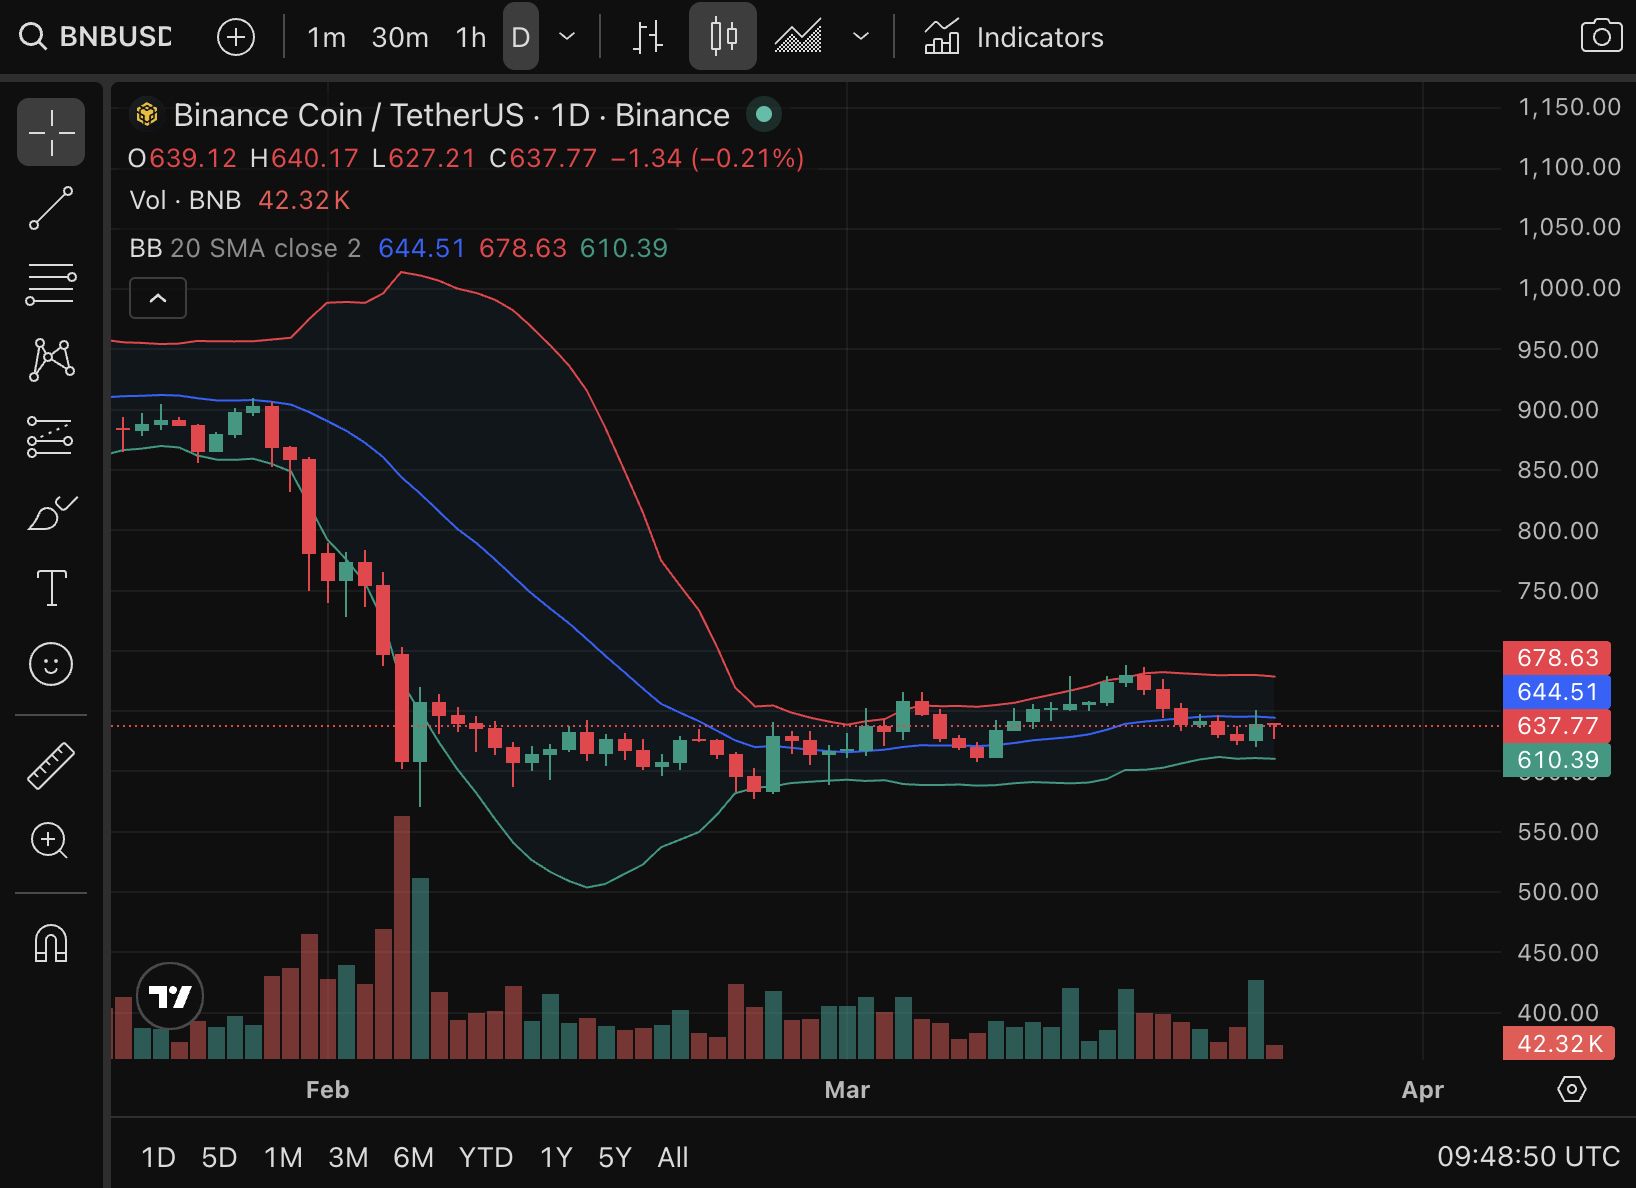Collapse the indicator legend panel
Screen dimensions: 1636x1188
click(x=157, y=297)
